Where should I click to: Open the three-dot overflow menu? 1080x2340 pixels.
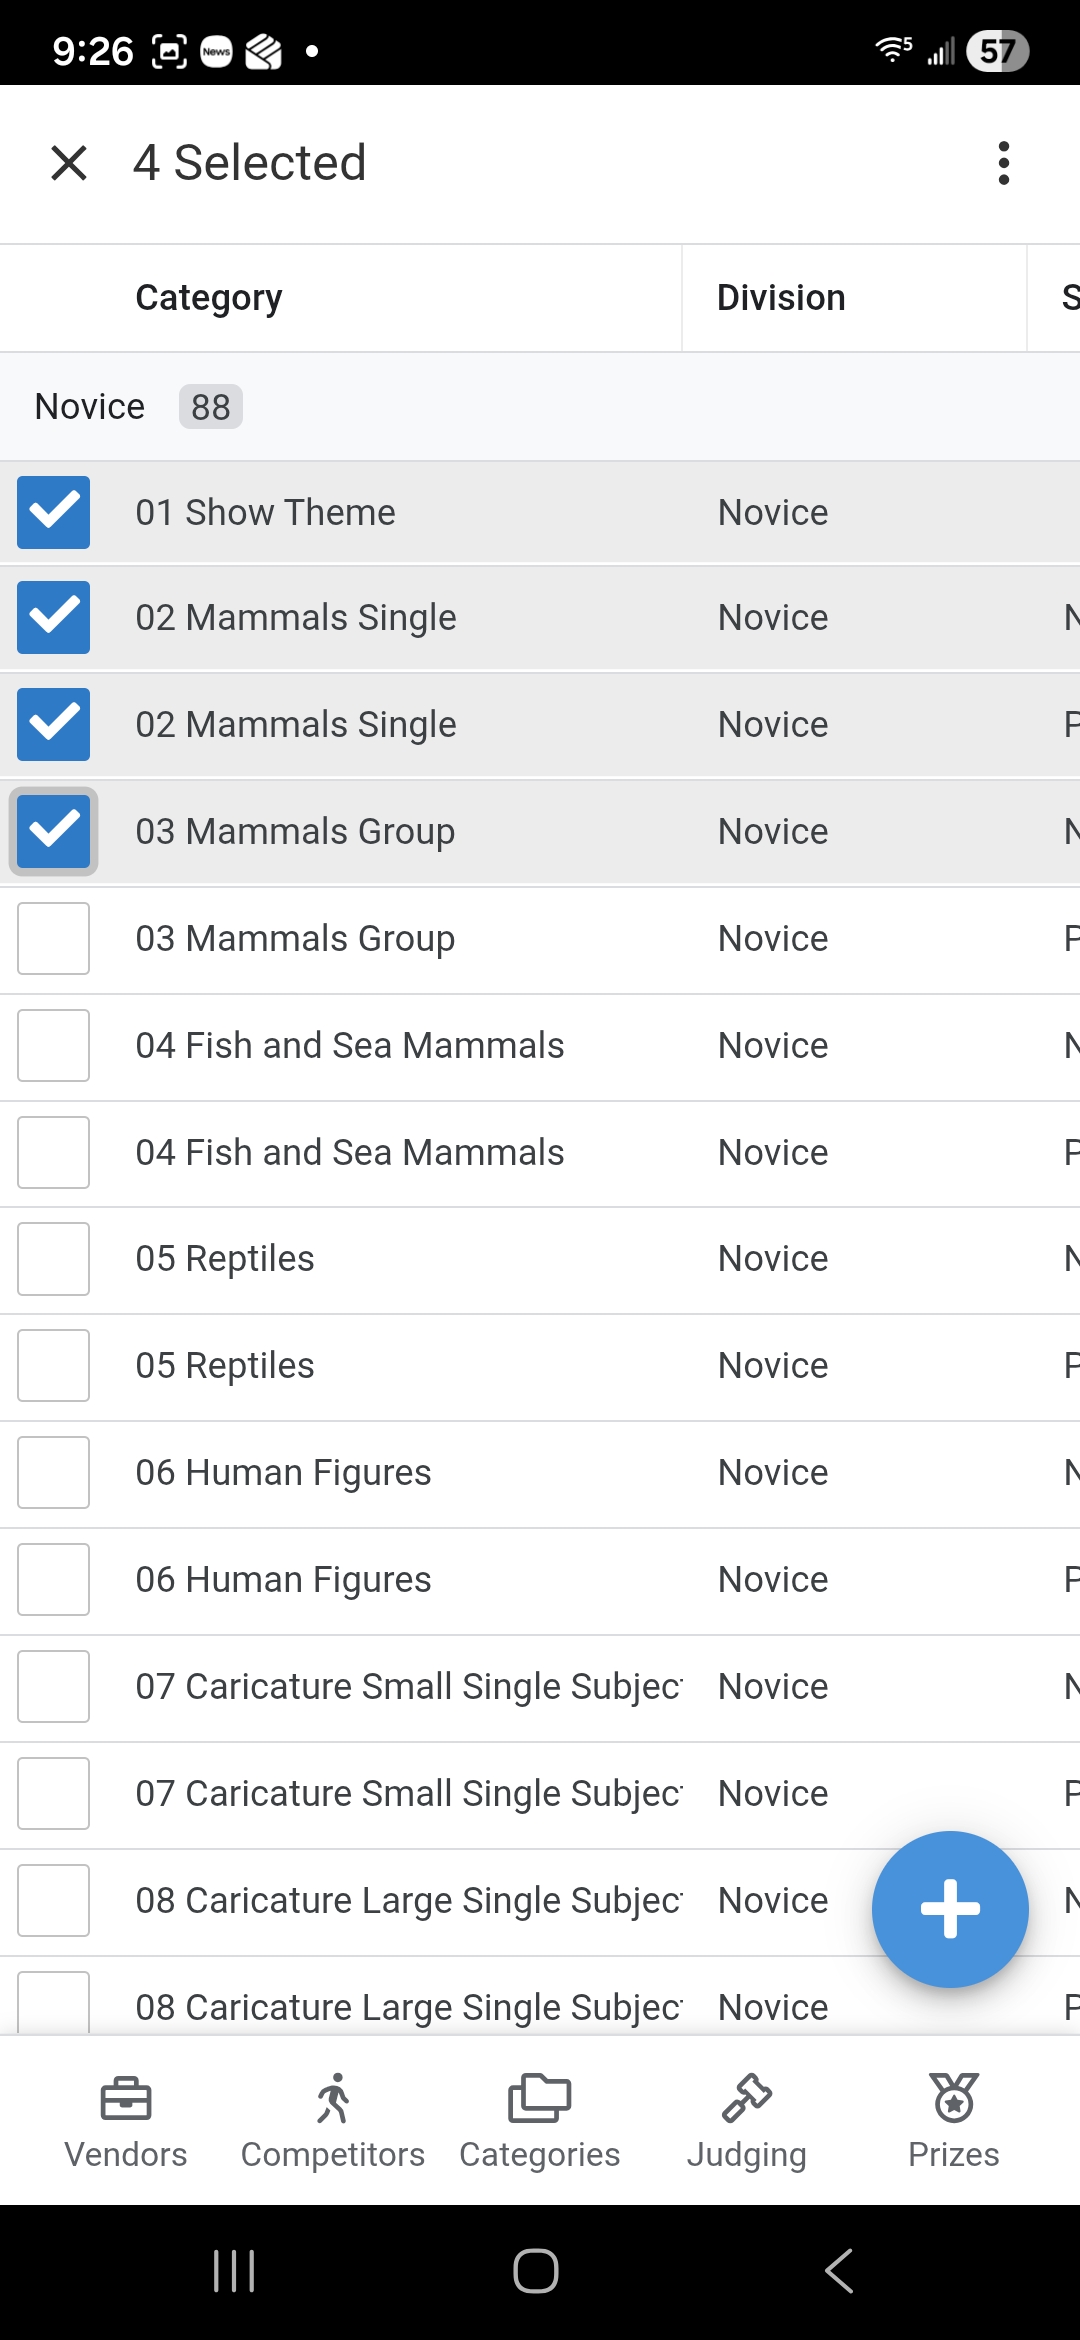click(x=1003, y=163)
